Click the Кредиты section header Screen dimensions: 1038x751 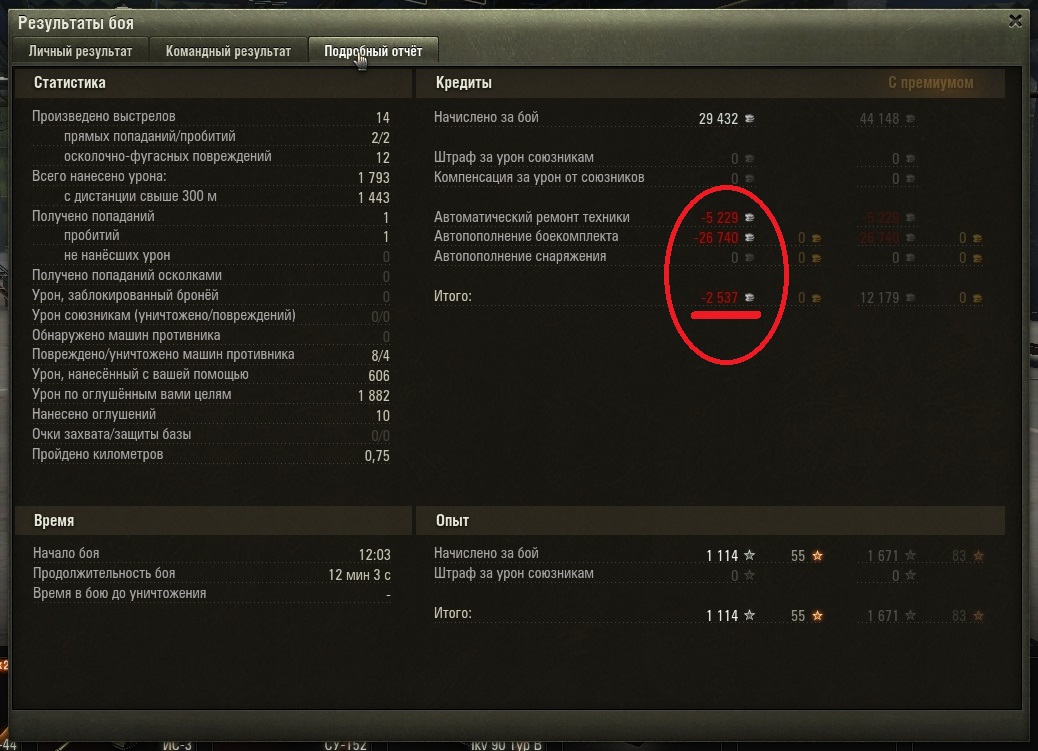coord(463,83)
